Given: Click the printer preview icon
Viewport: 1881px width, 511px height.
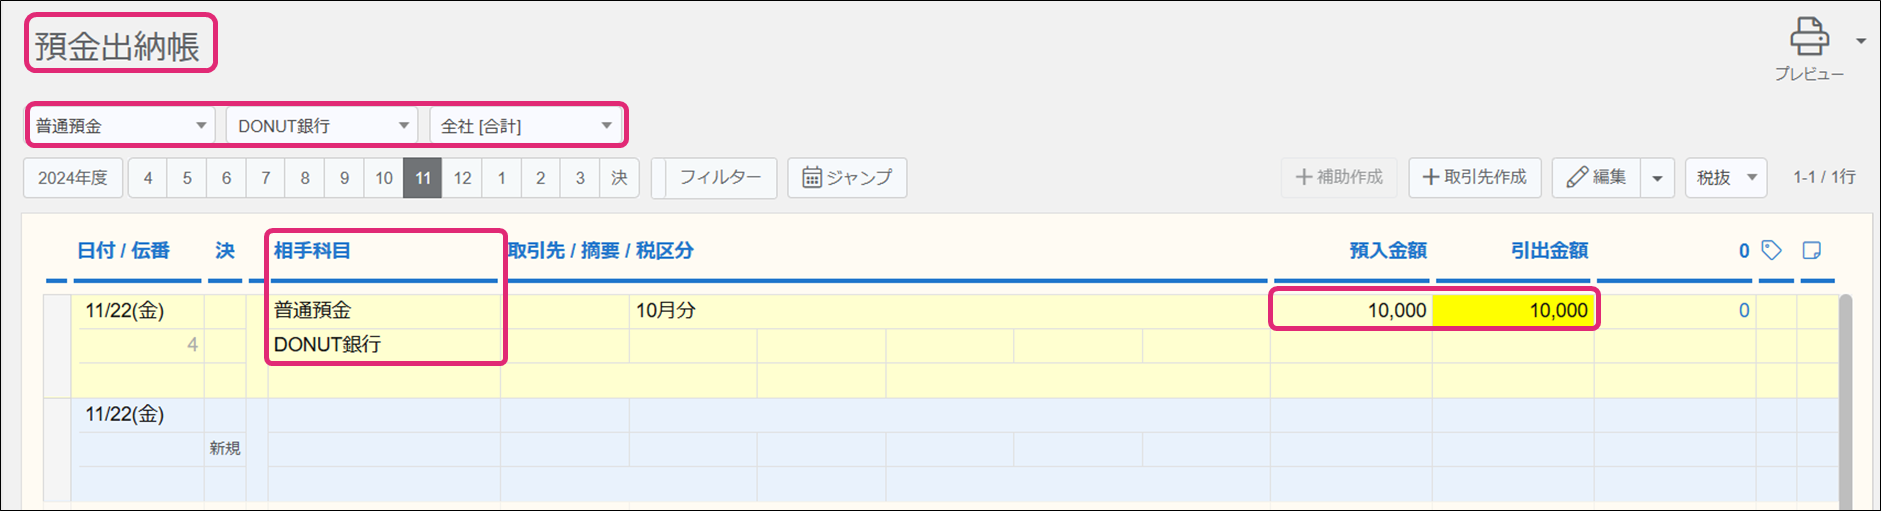Looking at the screenshot, I should pos(1809,38).
